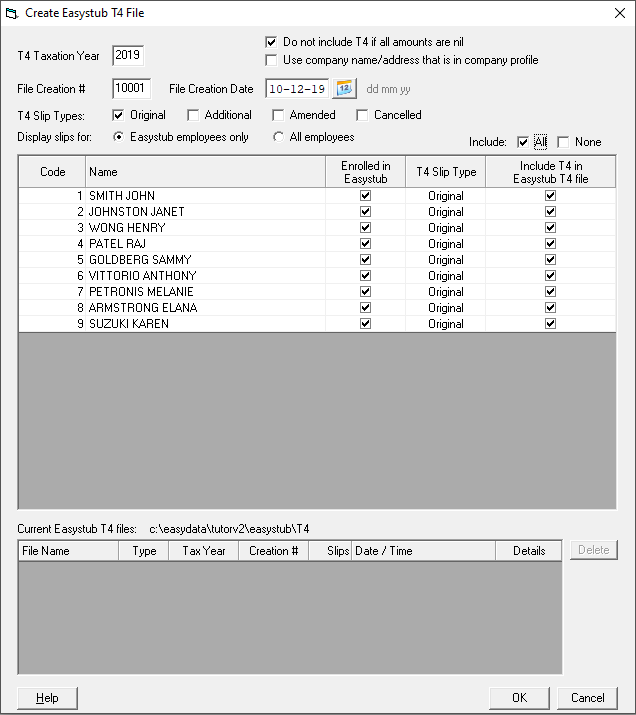Uncheck Include T4 for SMITH JOHN

point(550,196)
